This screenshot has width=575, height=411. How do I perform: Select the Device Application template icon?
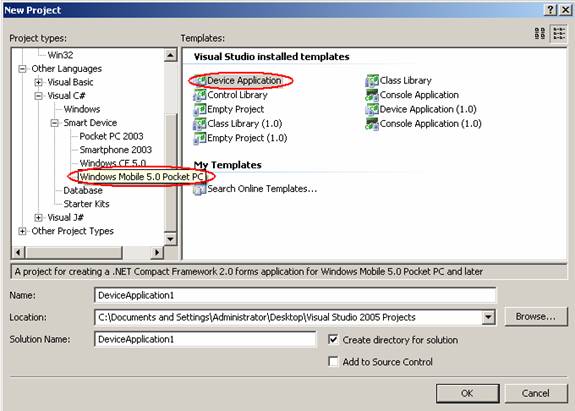pyautogui.click(x=200, y=81)
